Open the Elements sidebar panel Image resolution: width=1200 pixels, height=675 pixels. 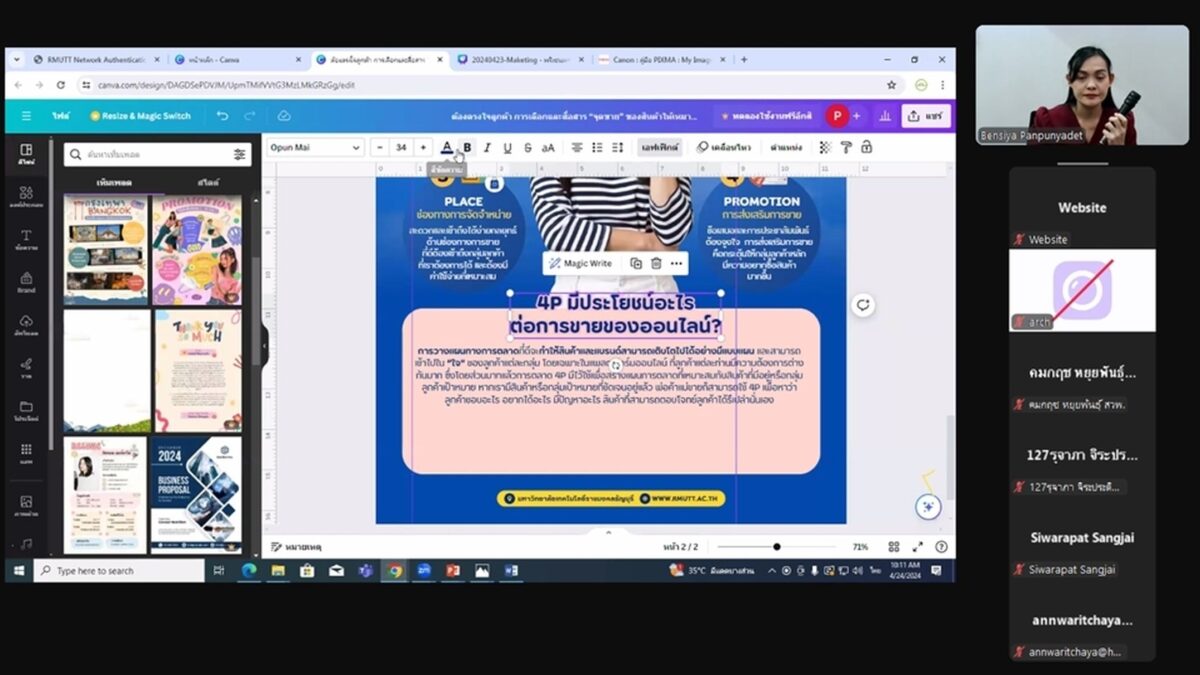coord(26,196)
